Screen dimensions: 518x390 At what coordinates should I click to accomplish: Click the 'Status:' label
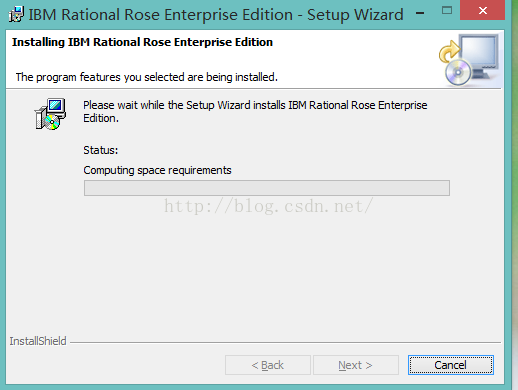tap(101, 150)
